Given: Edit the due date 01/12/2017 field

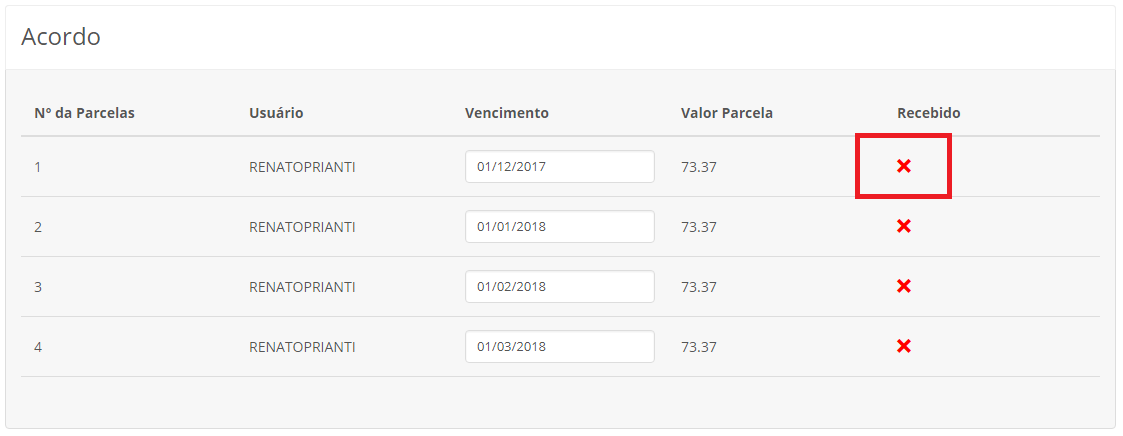Looking at the screenshot, I should [559, 167].
